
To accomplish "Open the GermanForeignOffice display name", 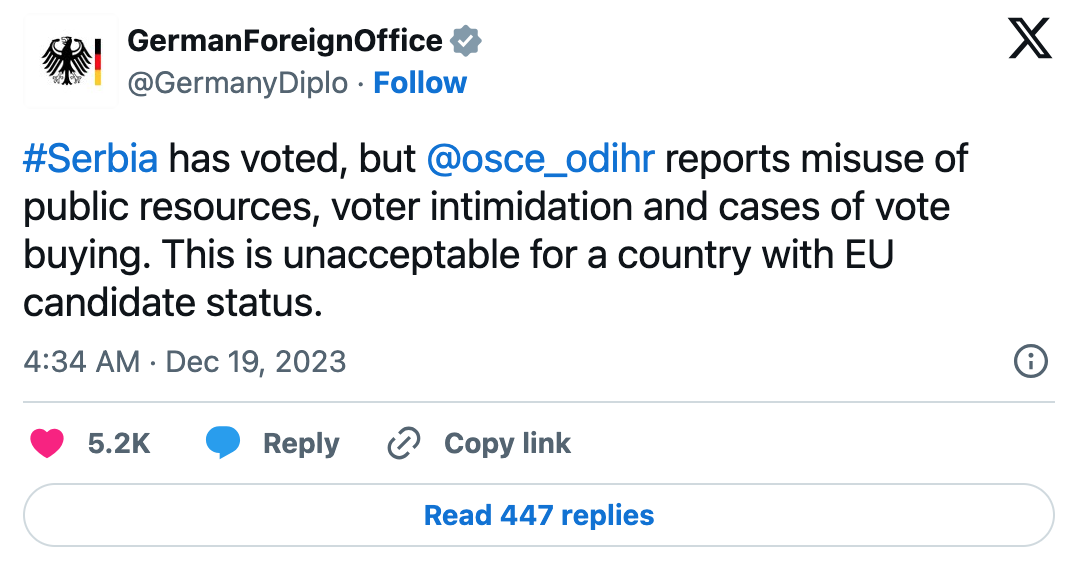I will tap(285, 41).
